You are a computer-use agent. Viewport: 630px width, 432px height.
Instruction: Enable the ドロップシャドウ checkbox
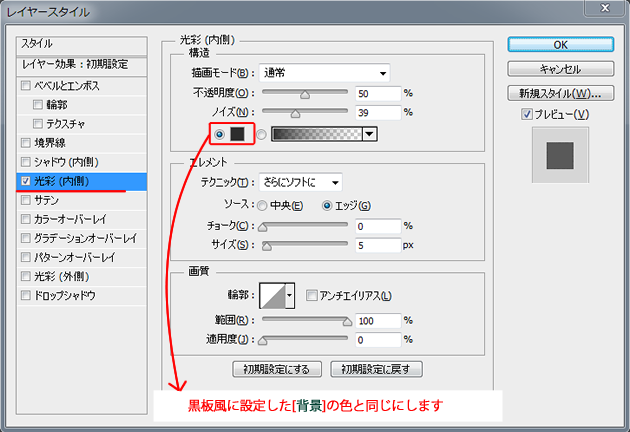[x=25, y=295]
